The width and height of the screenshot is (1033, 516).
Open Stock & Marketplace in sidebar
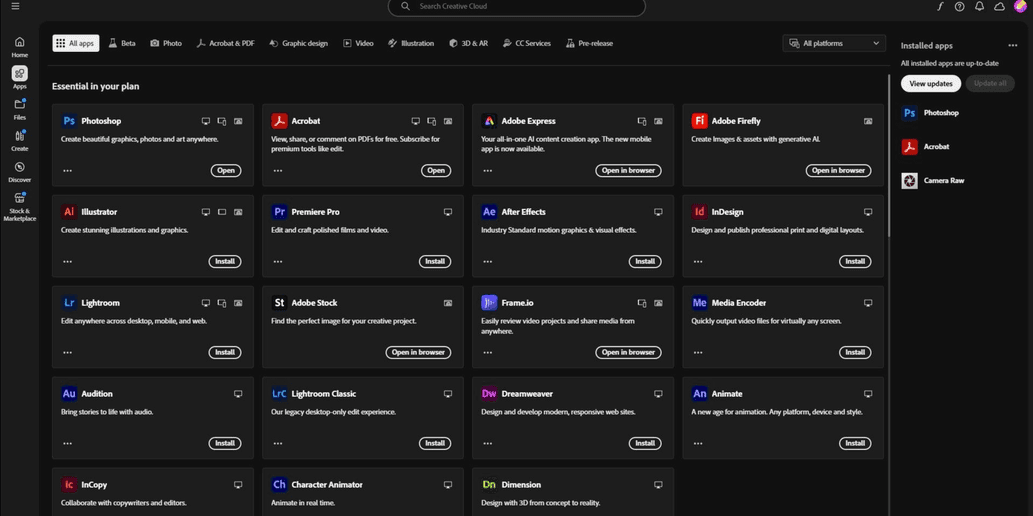point(19,204)
